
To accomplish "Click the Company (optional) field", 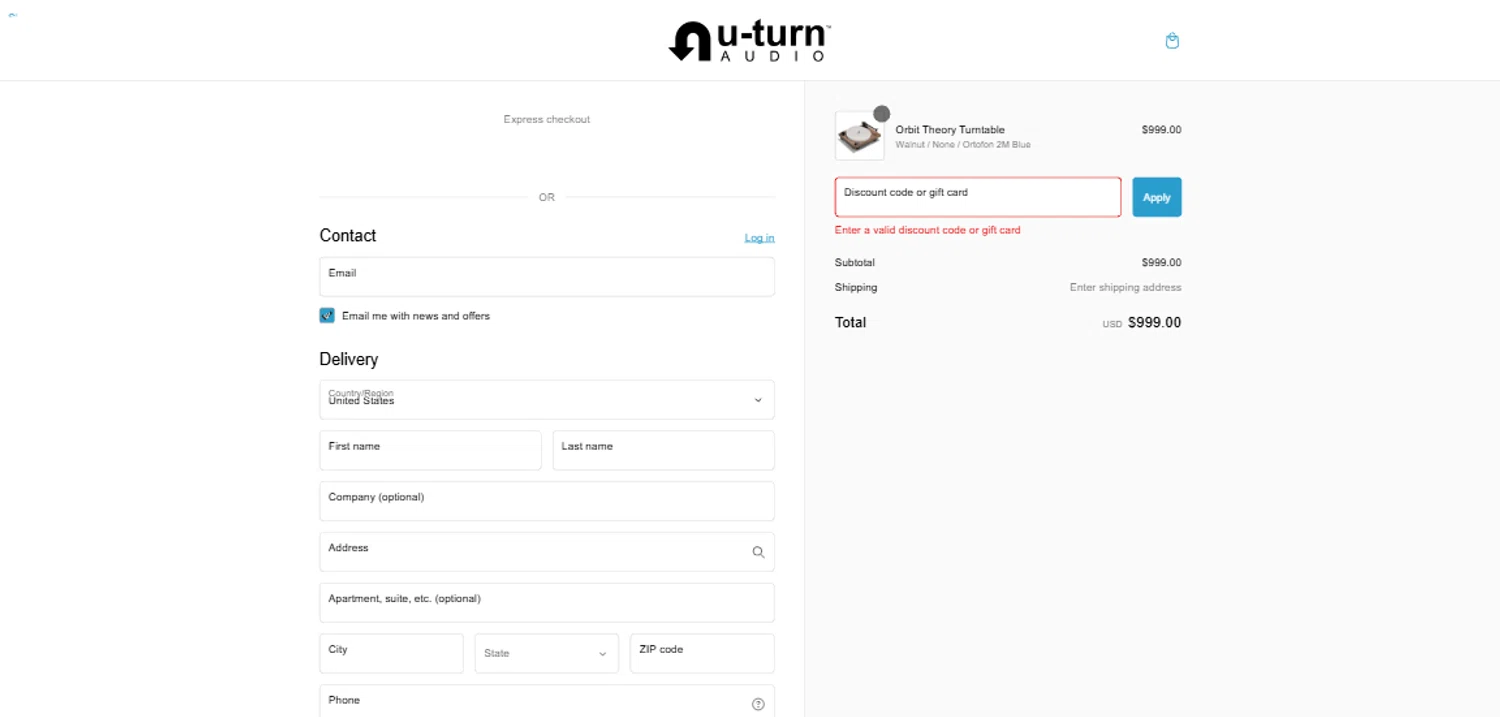I will [547, 501].
